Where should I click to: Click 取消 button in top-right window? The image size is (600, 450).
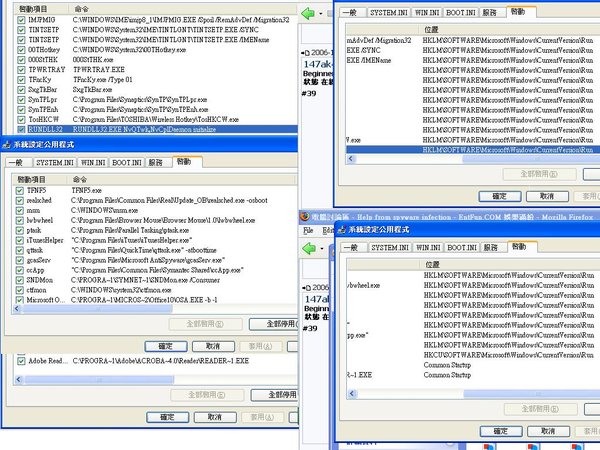pos(547,196)
